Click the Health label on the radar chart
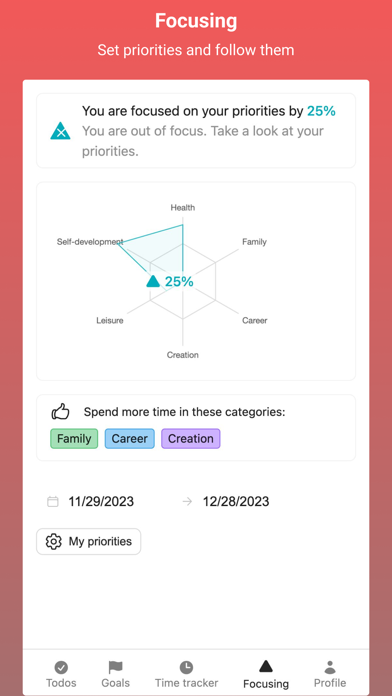The height and width of the screenshot is (696, 392). (x=182, y=207)
